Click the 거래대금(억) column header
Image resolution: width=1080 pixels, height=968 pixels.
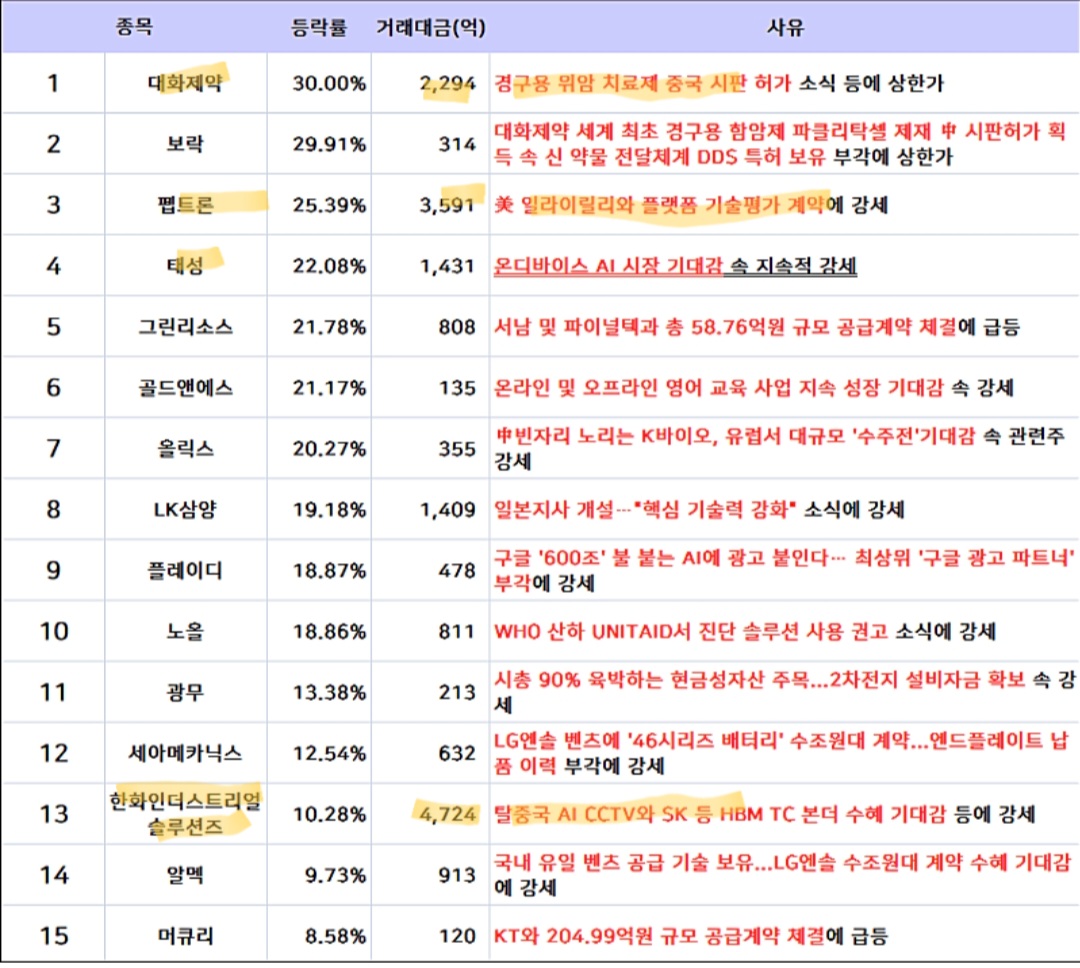[x=430, y=27]
